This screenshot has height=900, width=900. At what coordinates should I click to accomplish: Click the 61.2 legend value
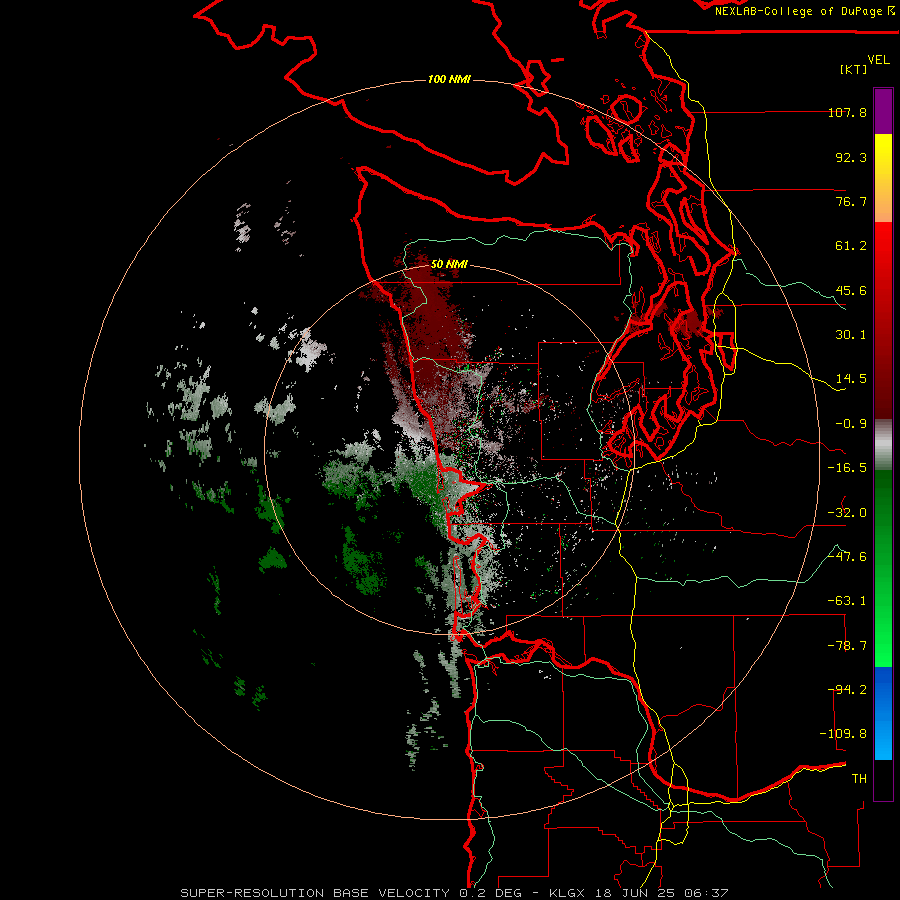point(851,246)
